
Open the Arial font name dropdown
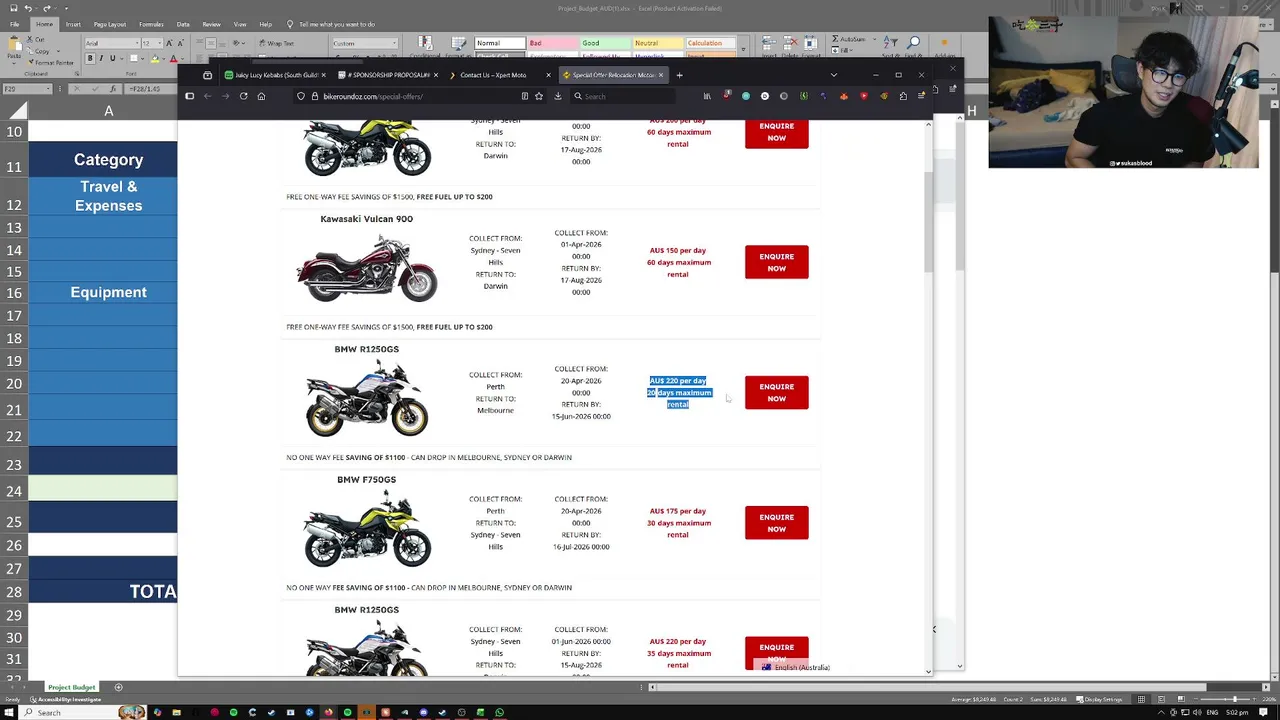[x=135, y=43]
